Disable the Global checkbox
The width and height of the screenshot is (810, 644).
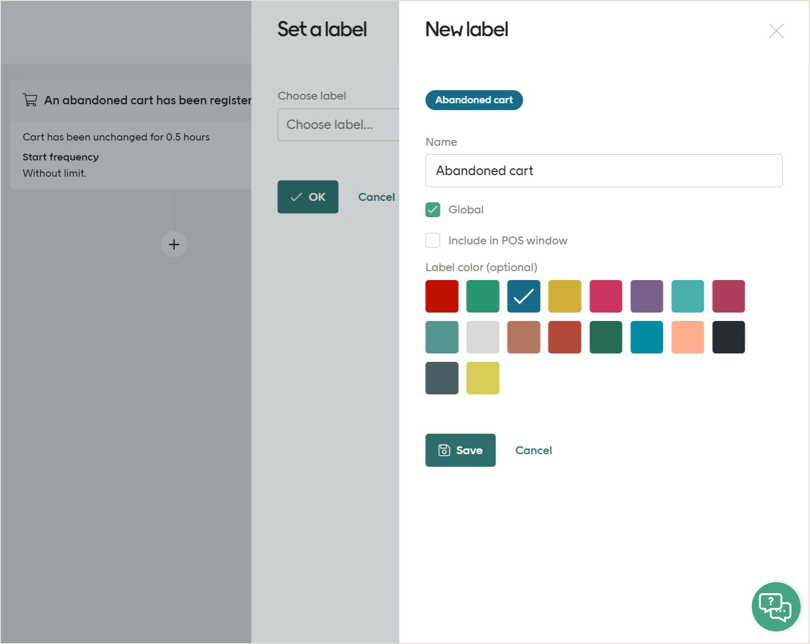[433, 210]
